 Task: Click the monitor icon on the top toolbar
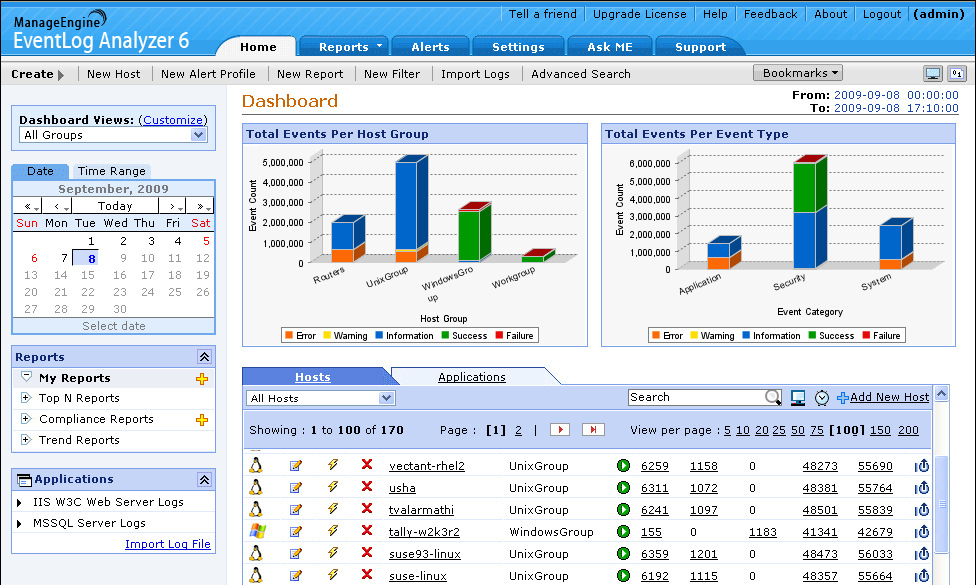933,73
